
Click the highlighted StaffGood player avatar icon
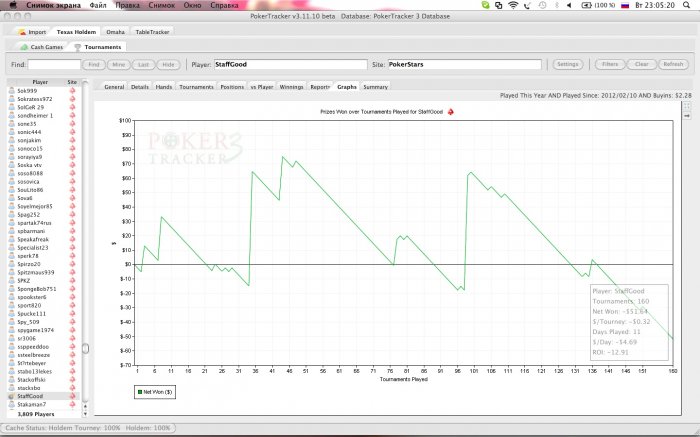point(12,396)
